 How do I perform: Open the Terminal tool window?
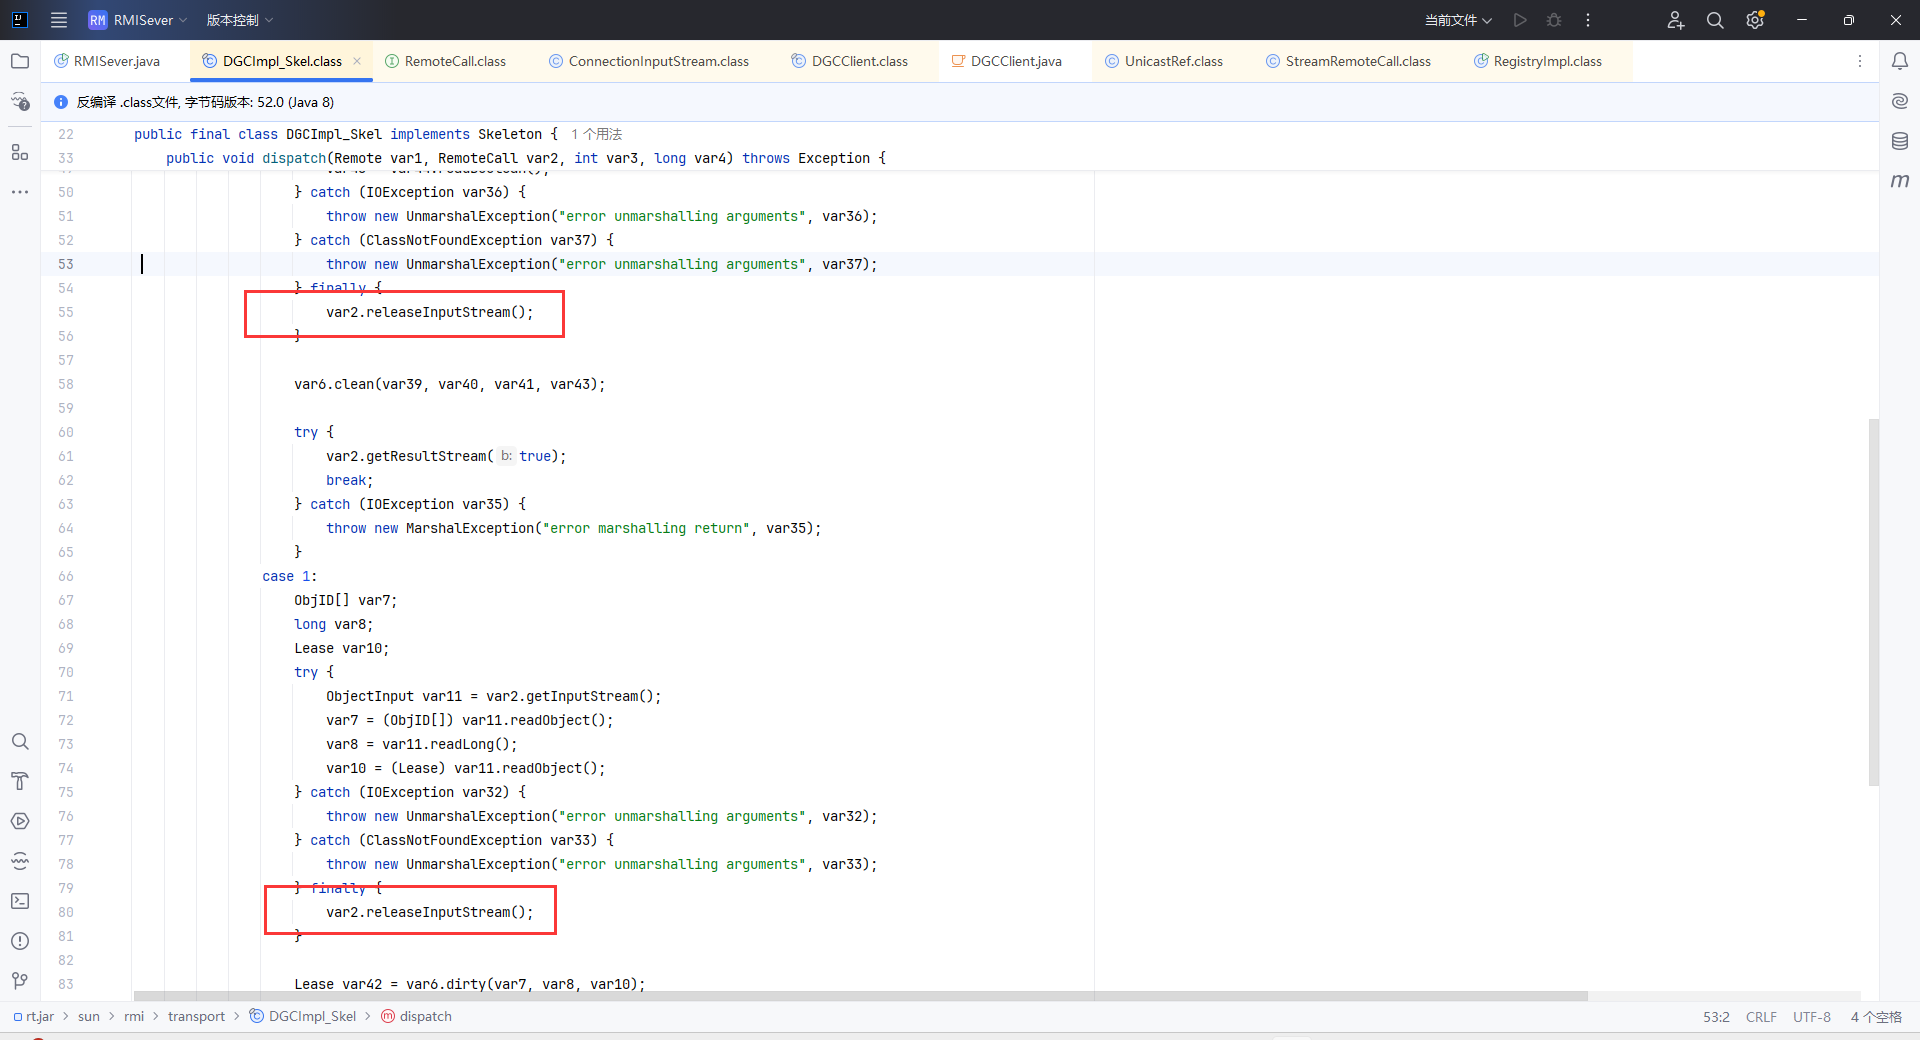(x=20, y=901)
